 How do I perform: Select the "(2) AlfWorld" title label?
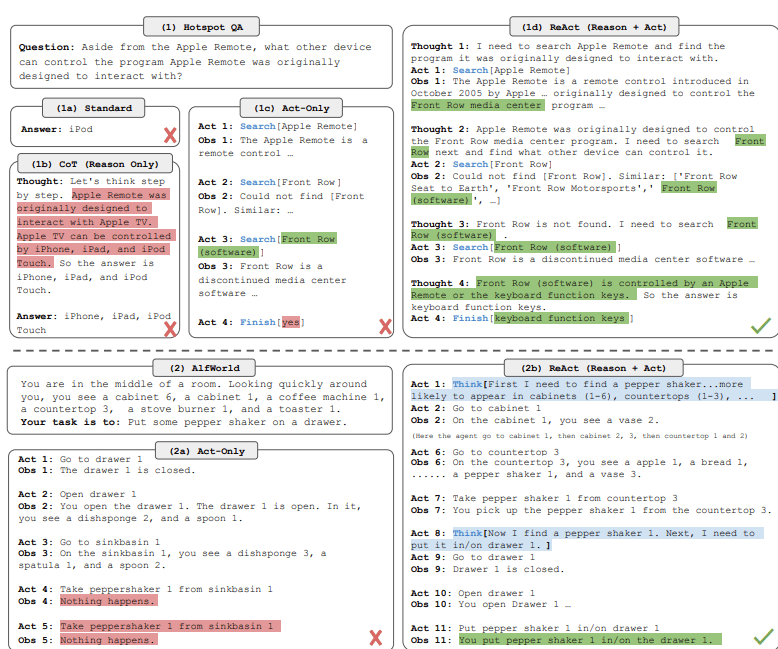tap(204, 368)
